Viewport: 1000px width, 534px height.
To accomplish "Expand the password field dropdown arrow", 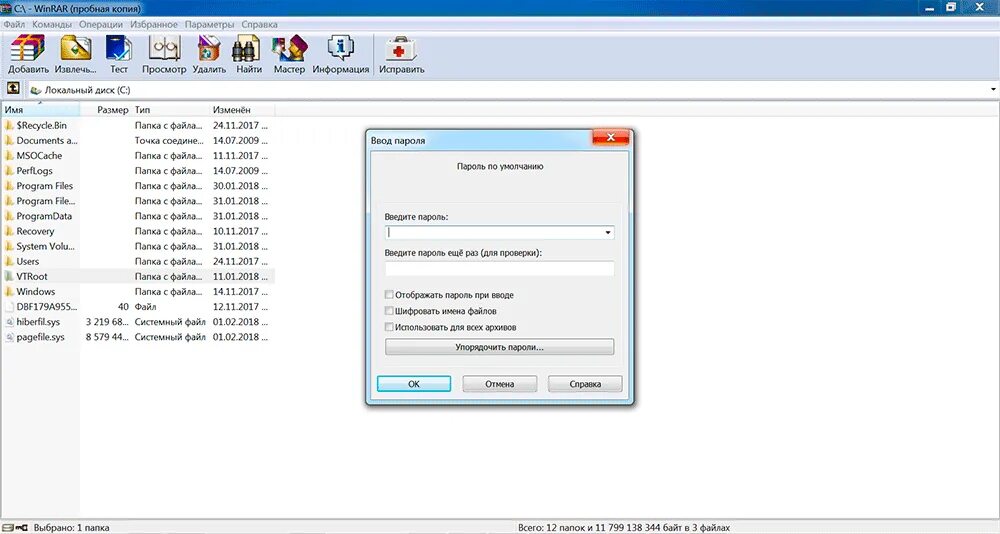I will click(608, 232).
